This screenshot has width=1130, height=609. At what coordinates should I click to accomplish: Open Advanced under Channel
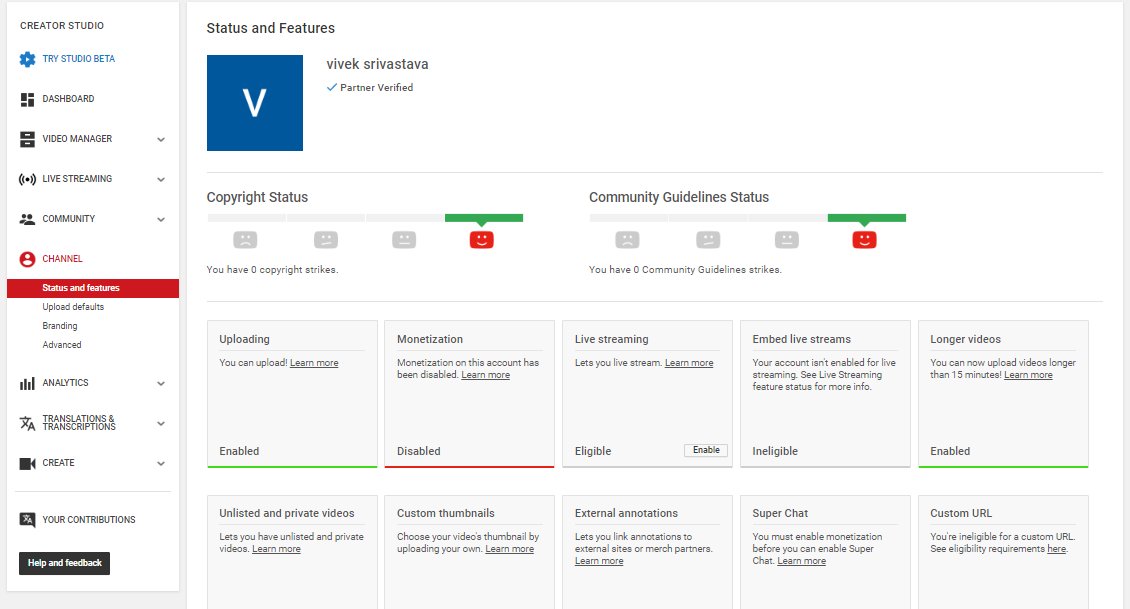(x=62, y=344)
